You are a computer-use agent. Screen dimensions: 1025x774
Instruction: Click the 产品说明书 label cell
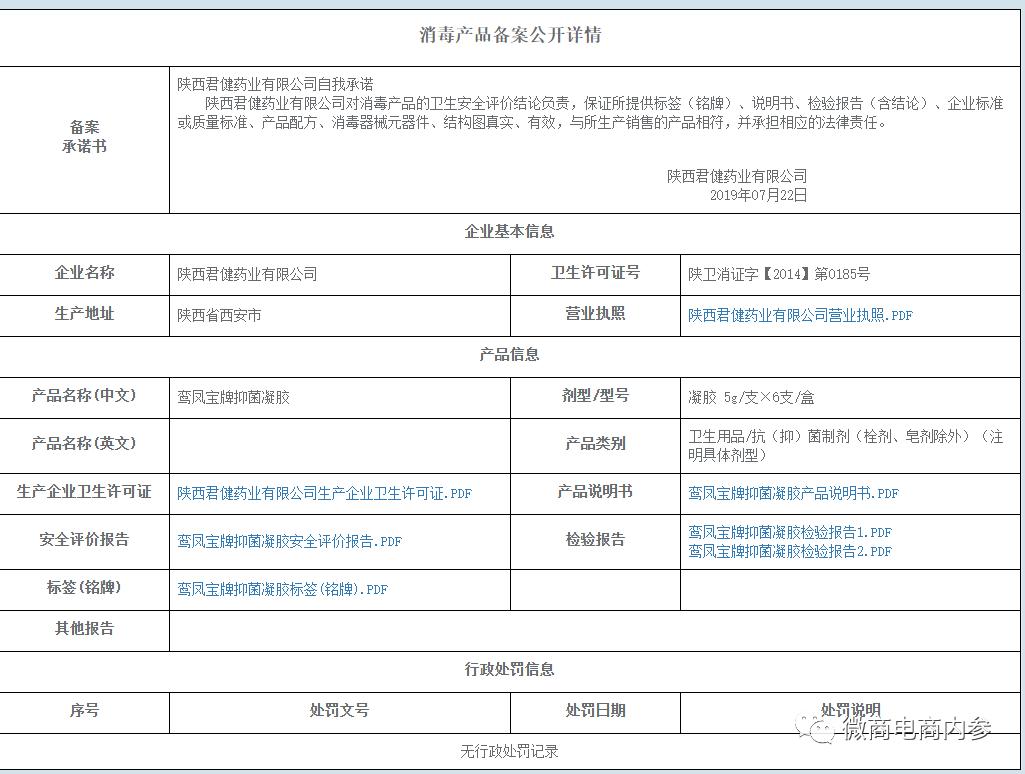tap(595, 492)
